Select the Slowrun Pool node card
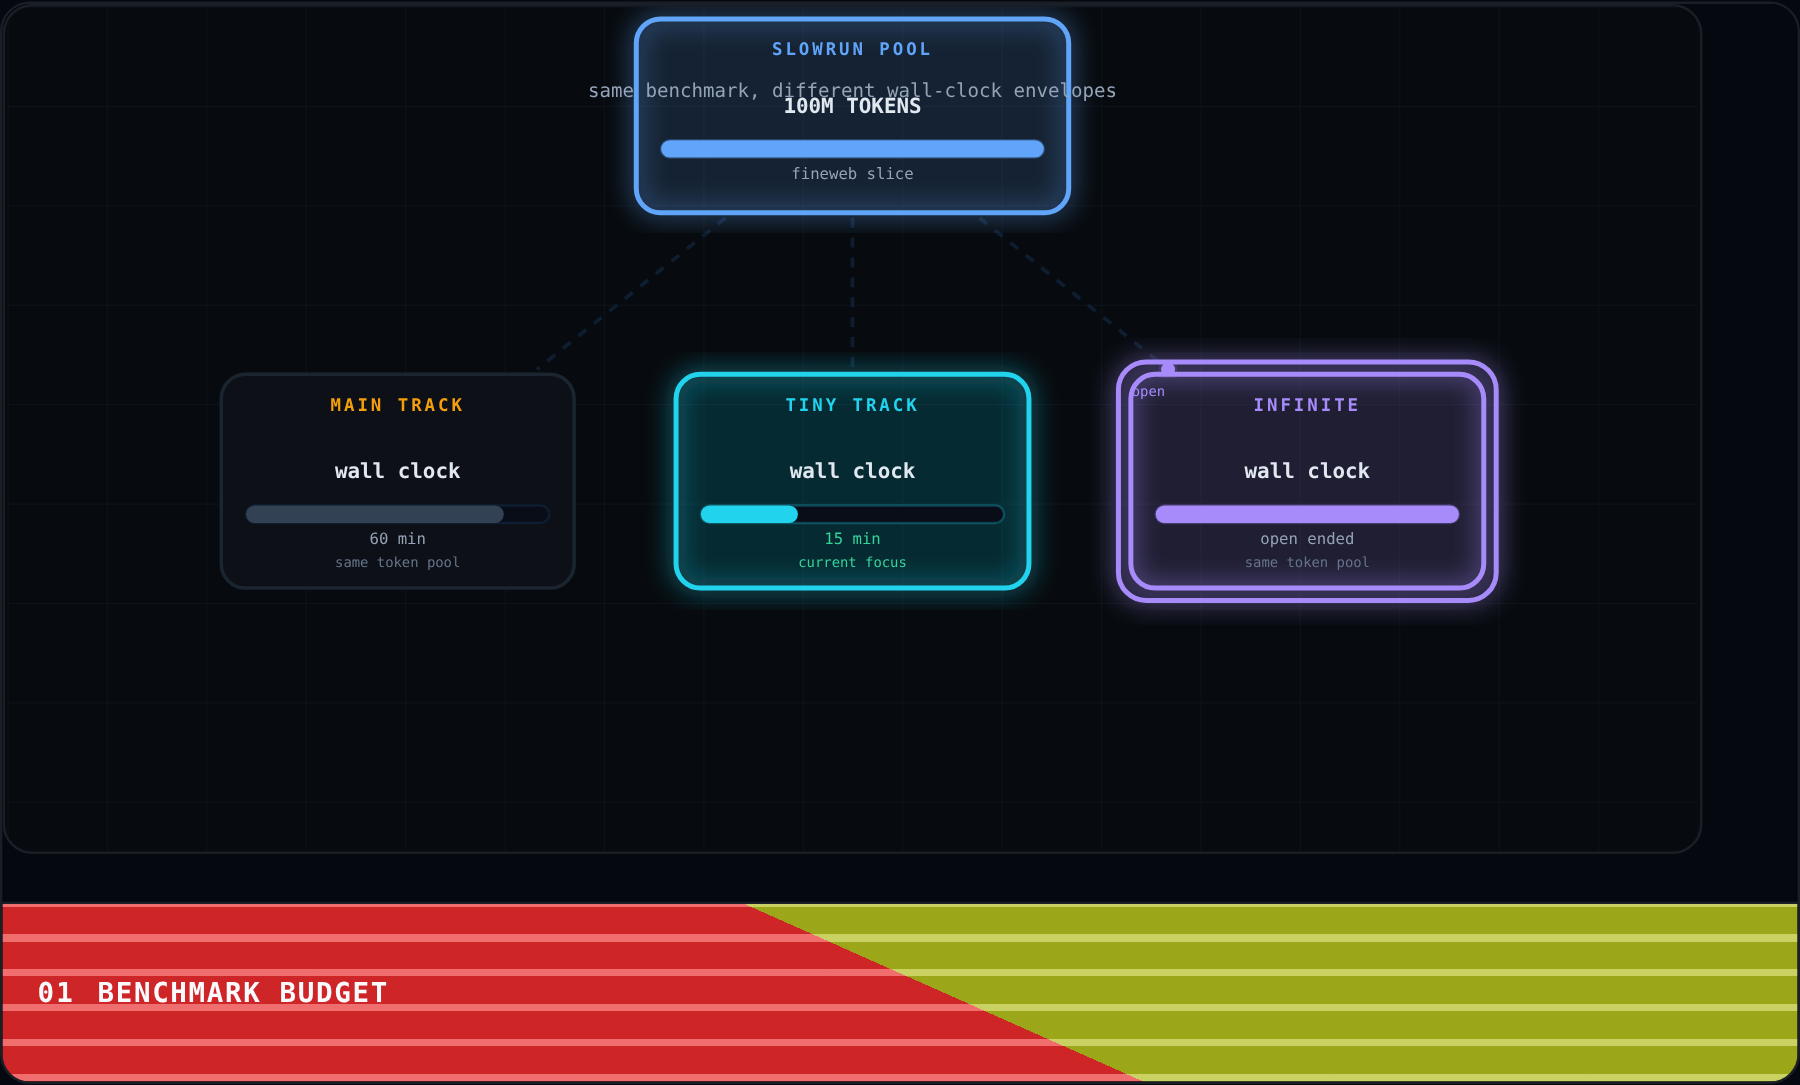 tap(852, 116)
